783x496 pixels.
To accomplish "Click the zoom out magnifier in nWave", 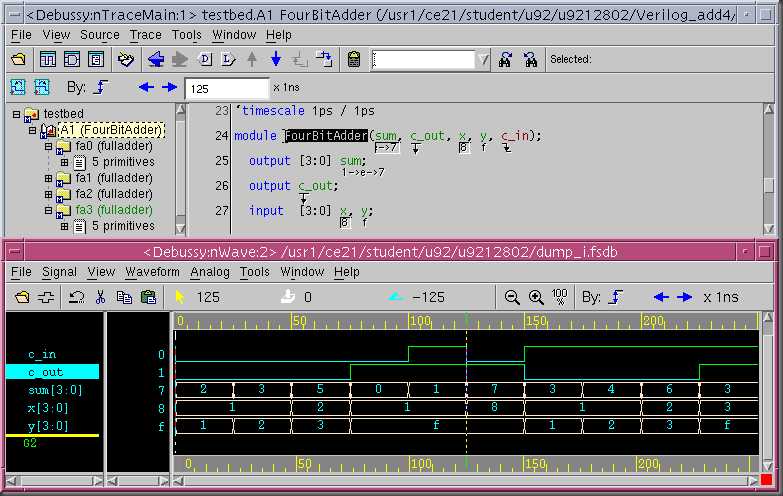I will (512, 297).
